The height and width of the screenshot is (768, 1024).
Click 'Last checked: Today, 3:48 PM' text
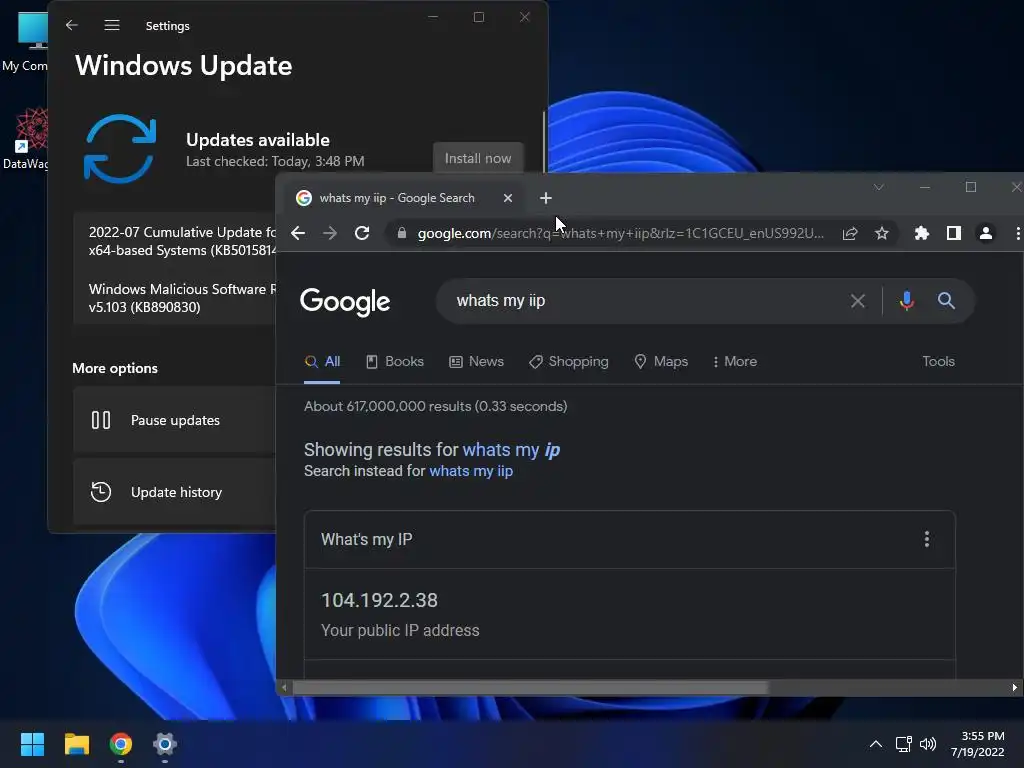275,161
